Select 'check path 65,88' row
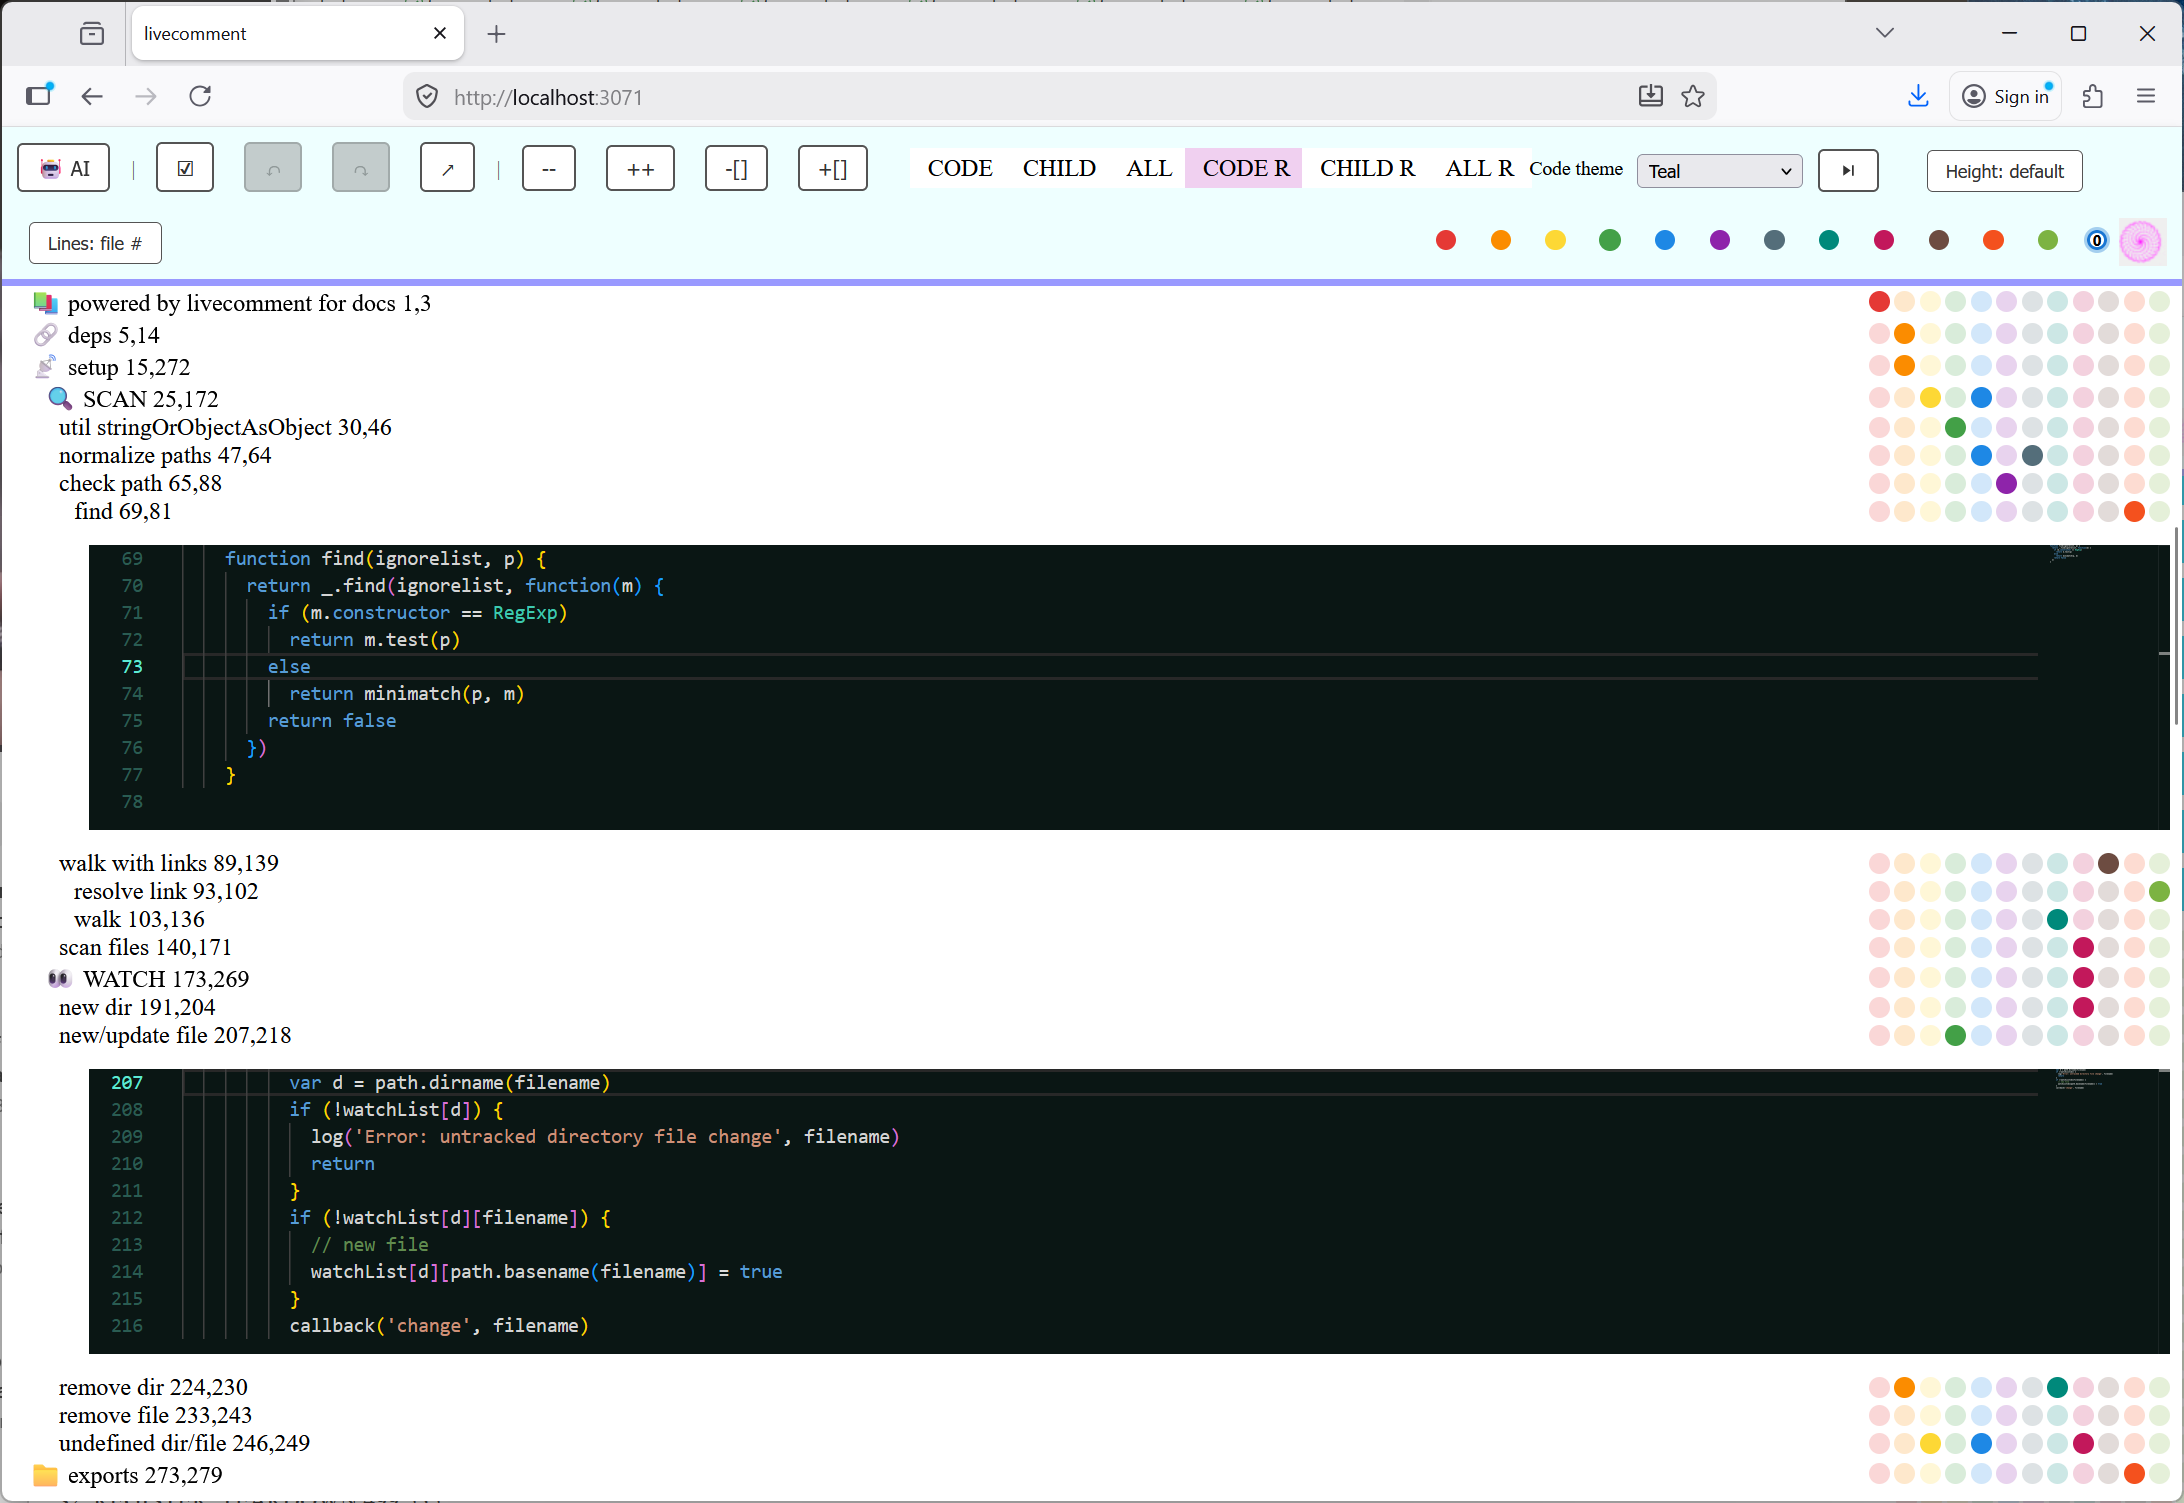The height and width of the screenshot is (1503, 2184). pos(140,483)
